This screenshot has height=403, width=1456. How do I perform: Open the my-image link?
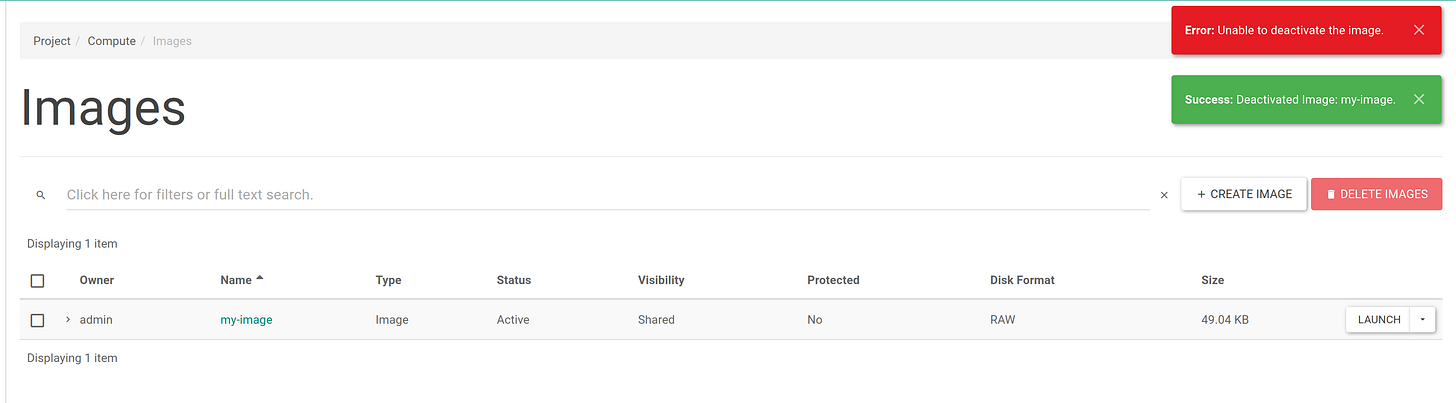tap(246, 320)
